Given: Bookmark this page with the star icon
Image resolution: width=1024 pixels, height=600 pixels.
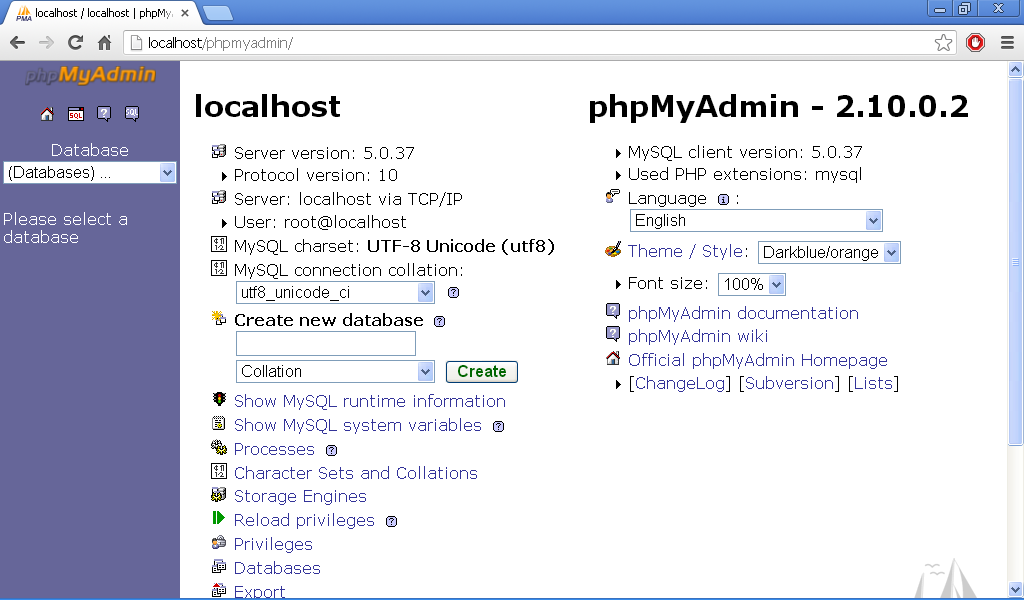Looking at the screenshot, I should 943,43.
